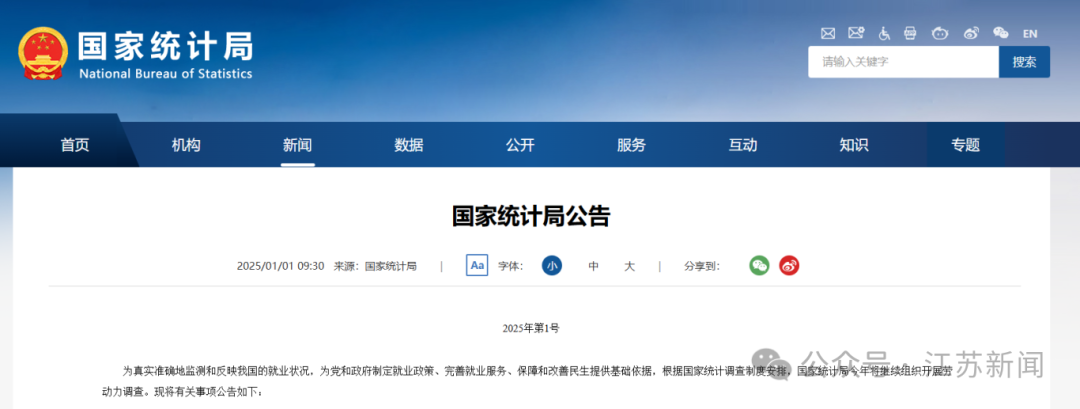The image size is (1080, 409).
Task: Expand the 机构 navigation menu
Action: click(186, 145)
